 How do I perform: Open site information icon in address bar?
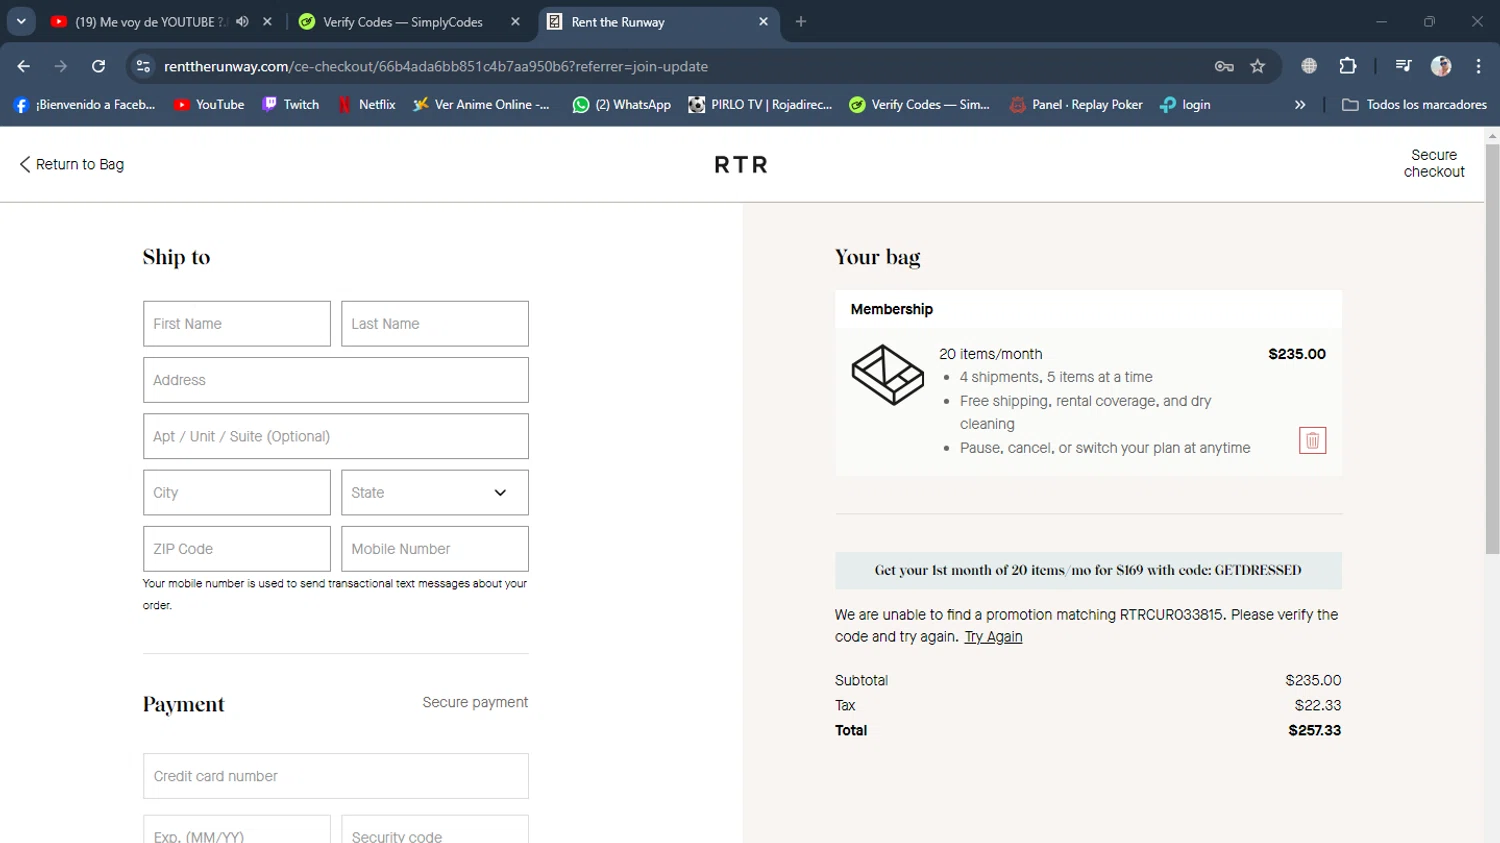coord(143,66)
